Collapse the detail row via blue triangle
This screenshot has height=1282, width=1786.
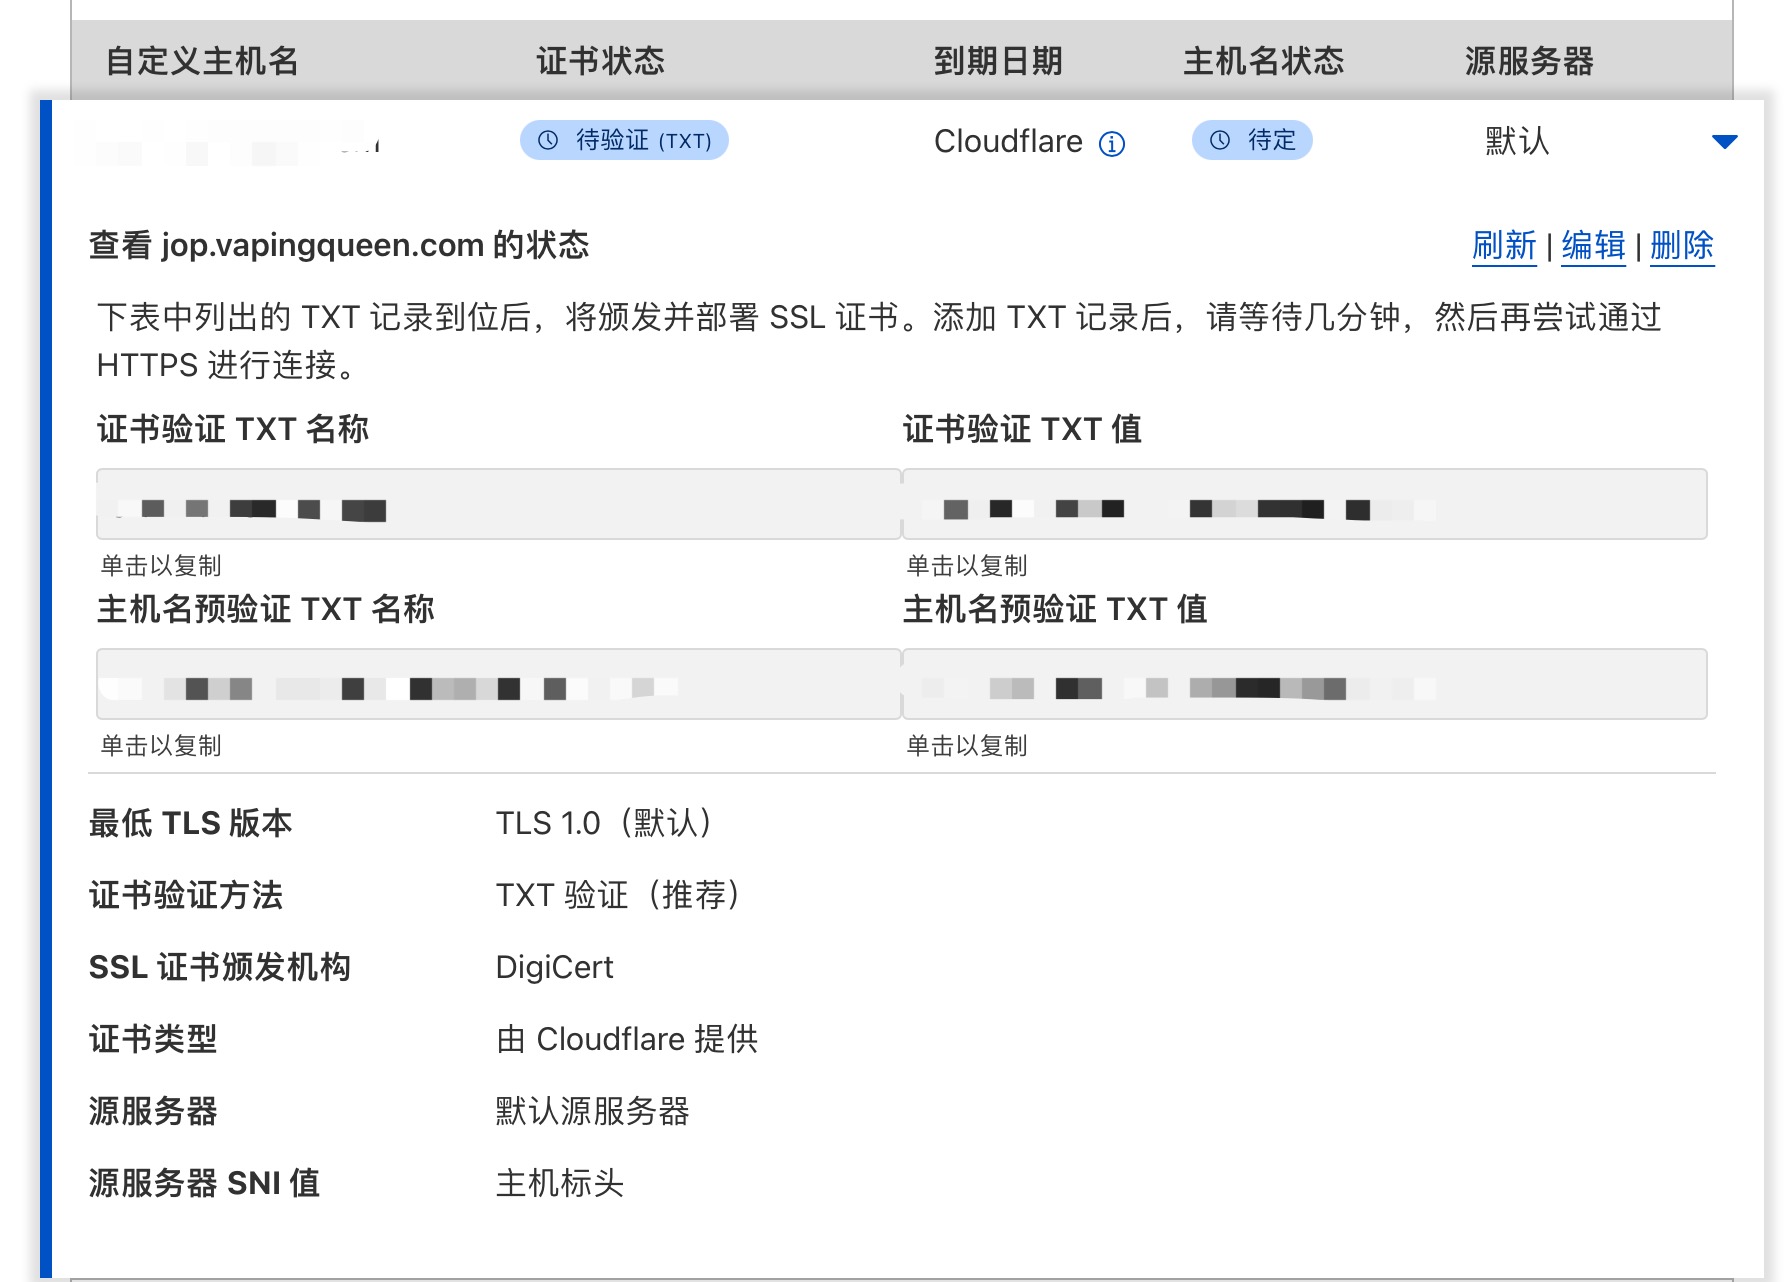1724,142
